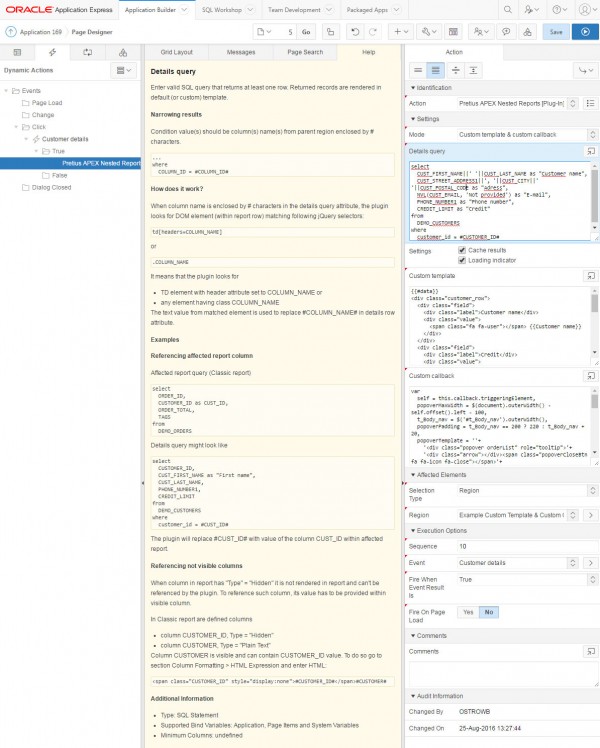Open Action list-of-values picker icon

(590, 104)
